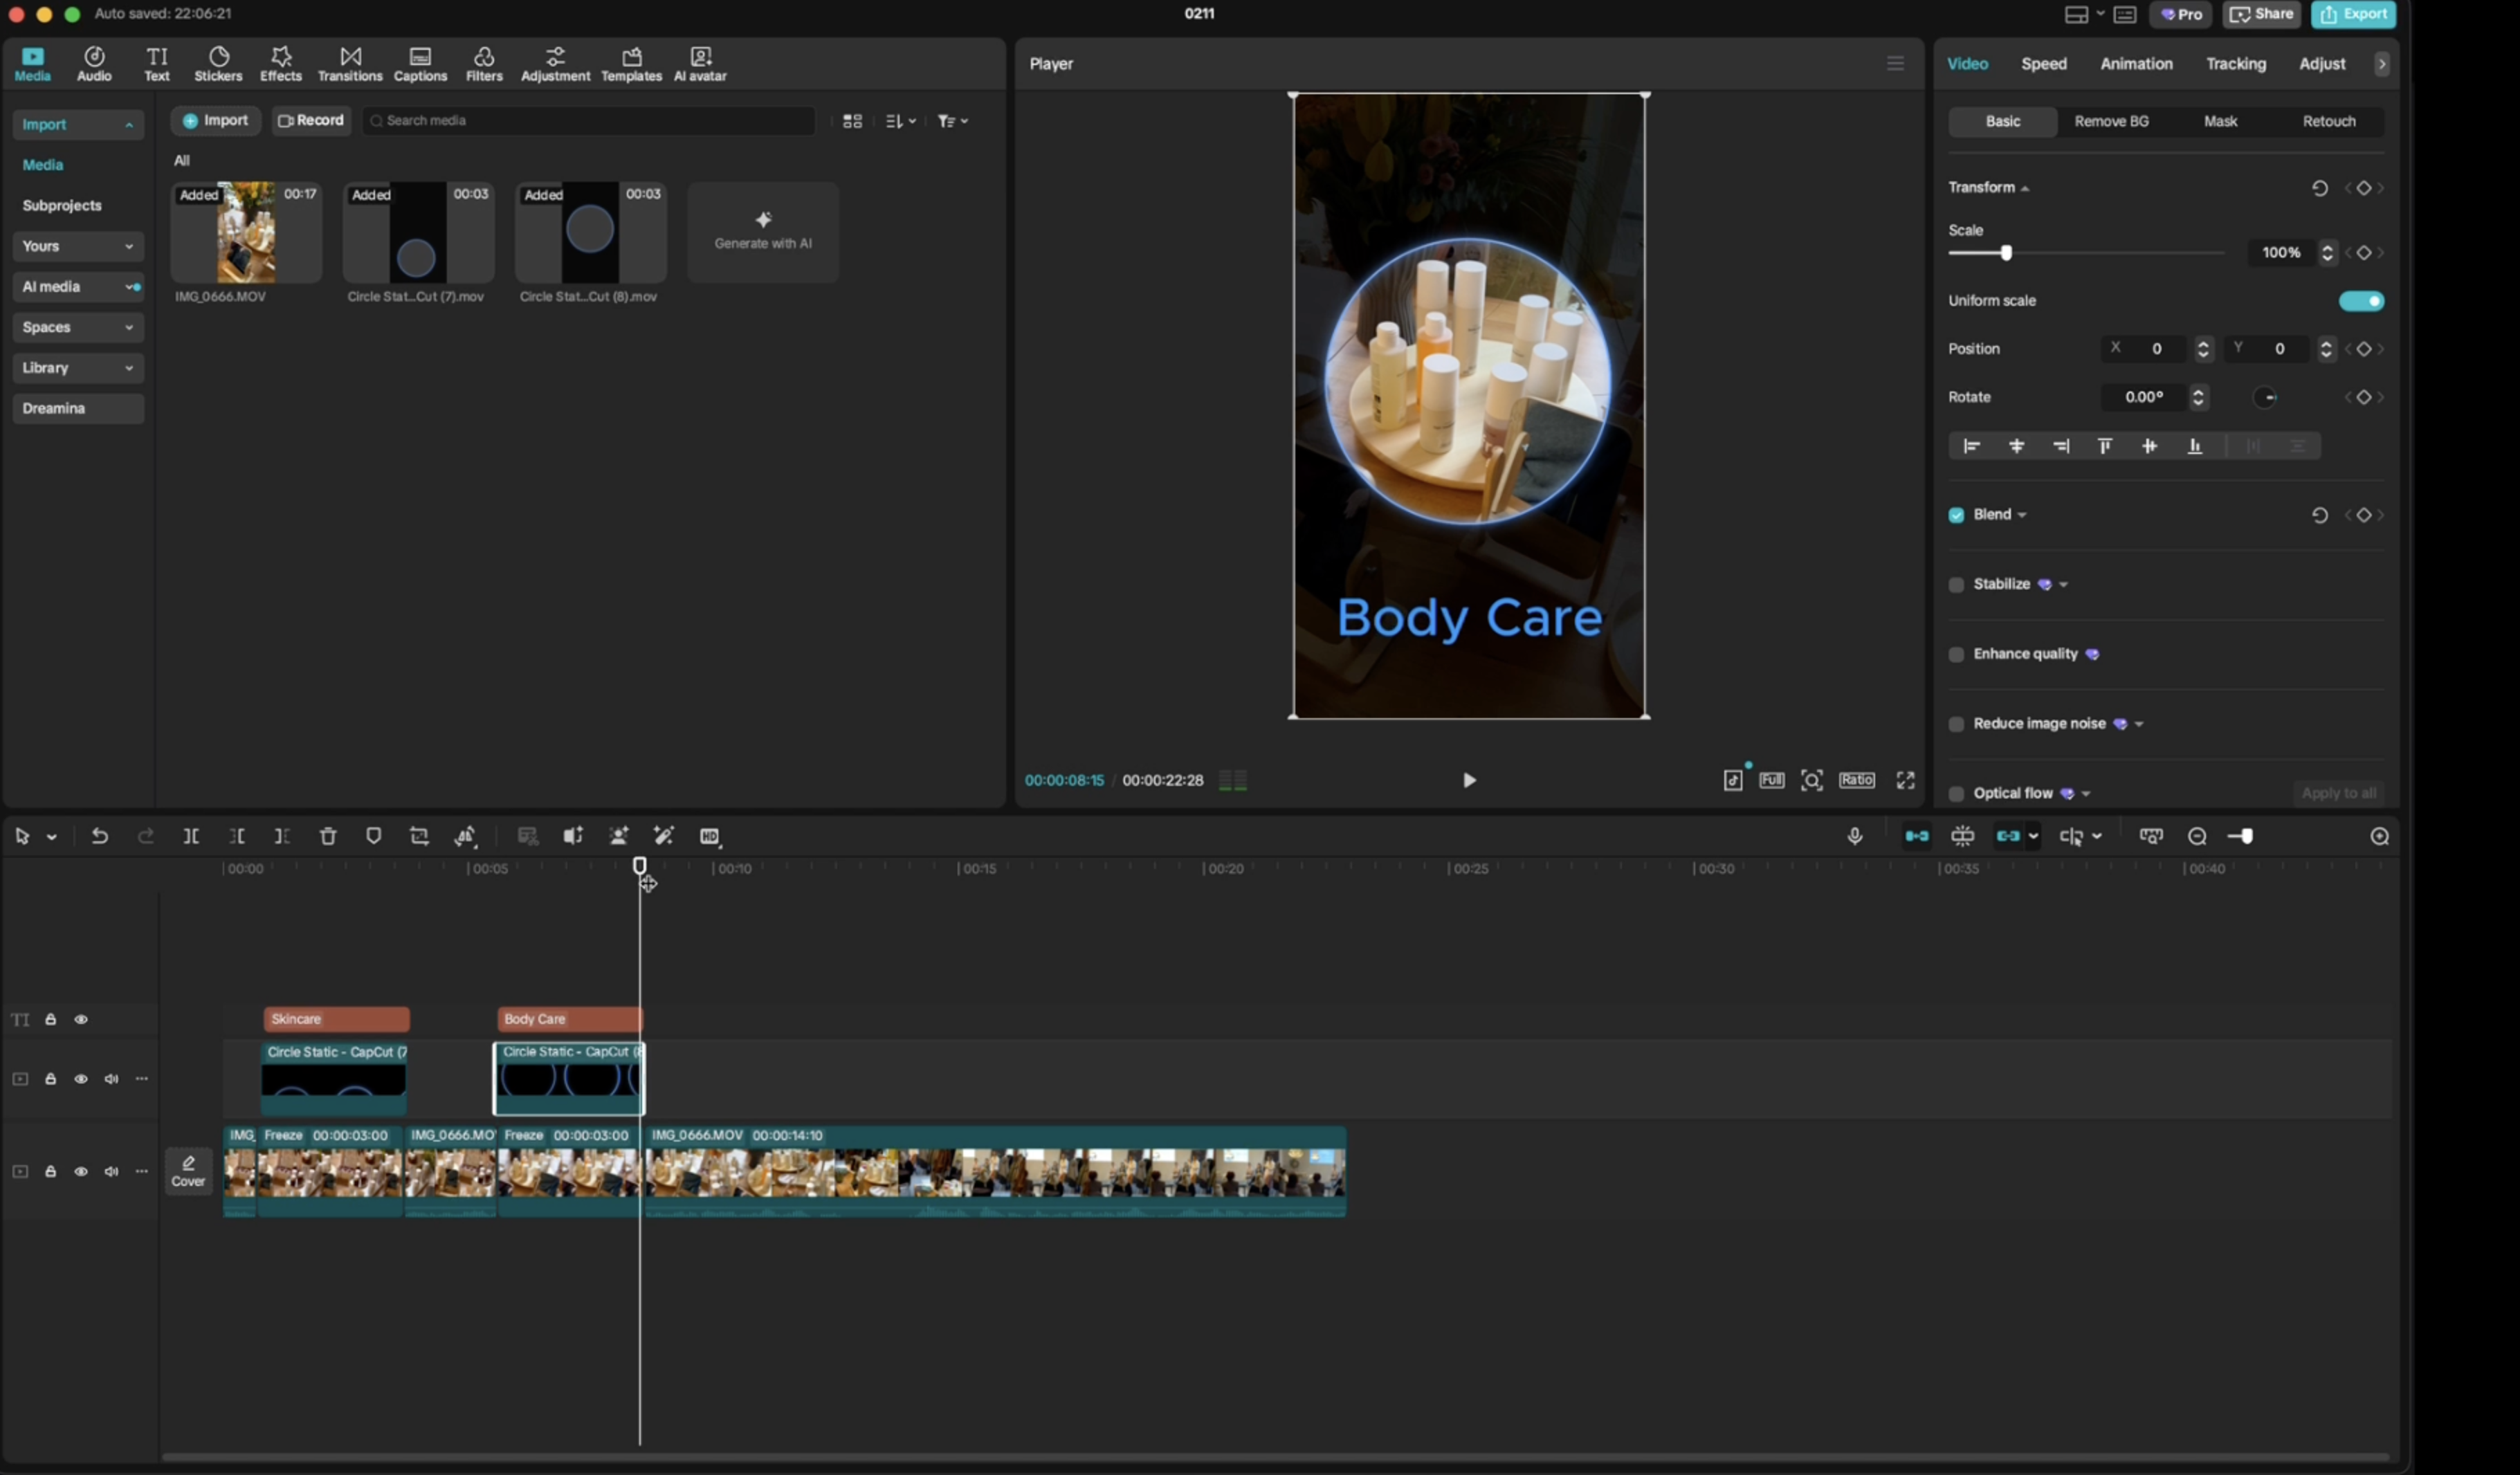Select the IMG_0666.MOV media thumbnail
Screen dimensions: 2520x1475
246,232
